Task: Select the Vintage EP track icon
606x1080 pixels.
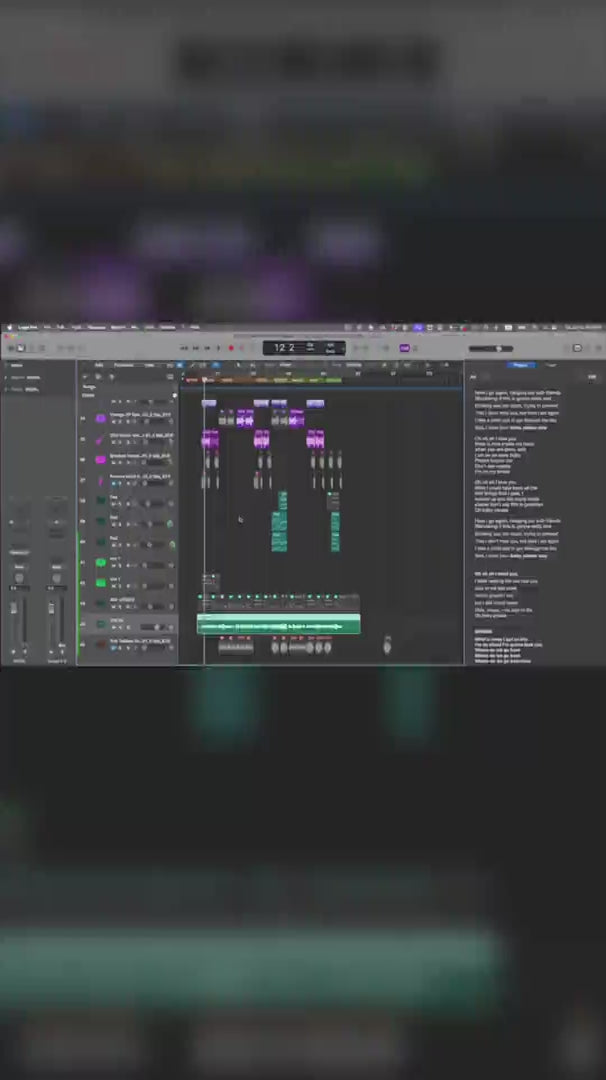Action: point(100,418)
